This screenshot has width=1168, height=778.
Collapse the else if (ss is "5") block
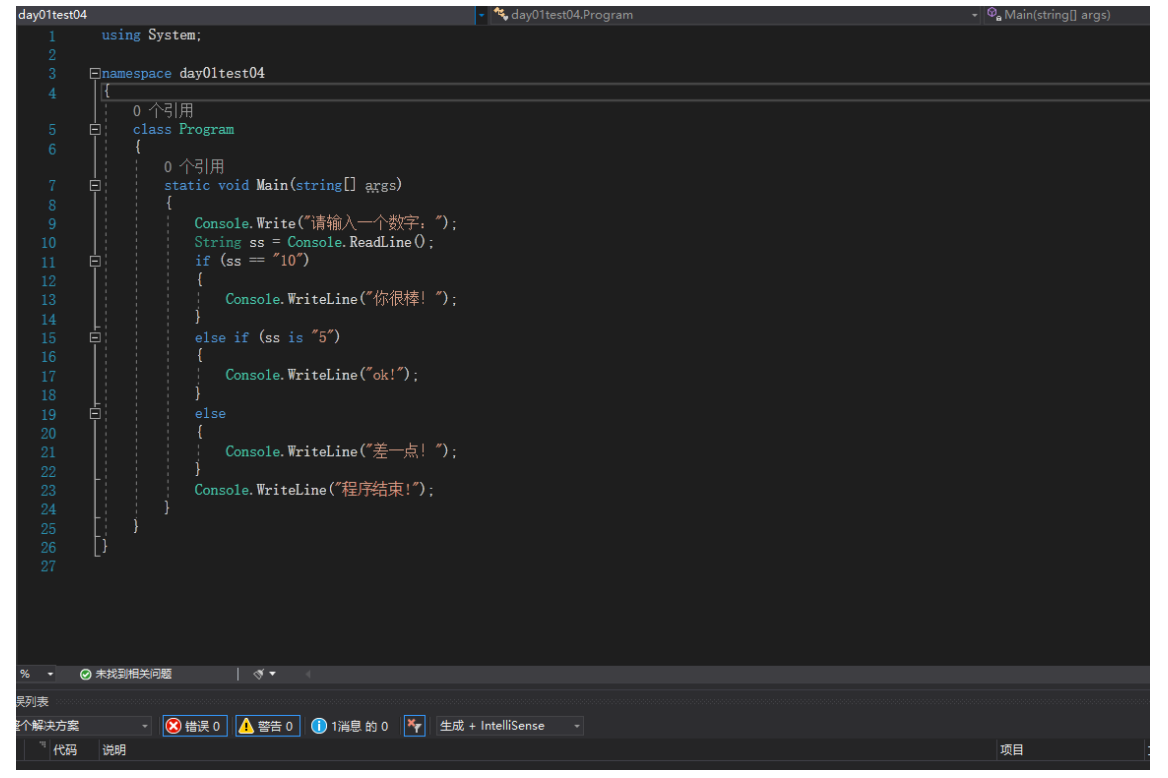(95, 338)
